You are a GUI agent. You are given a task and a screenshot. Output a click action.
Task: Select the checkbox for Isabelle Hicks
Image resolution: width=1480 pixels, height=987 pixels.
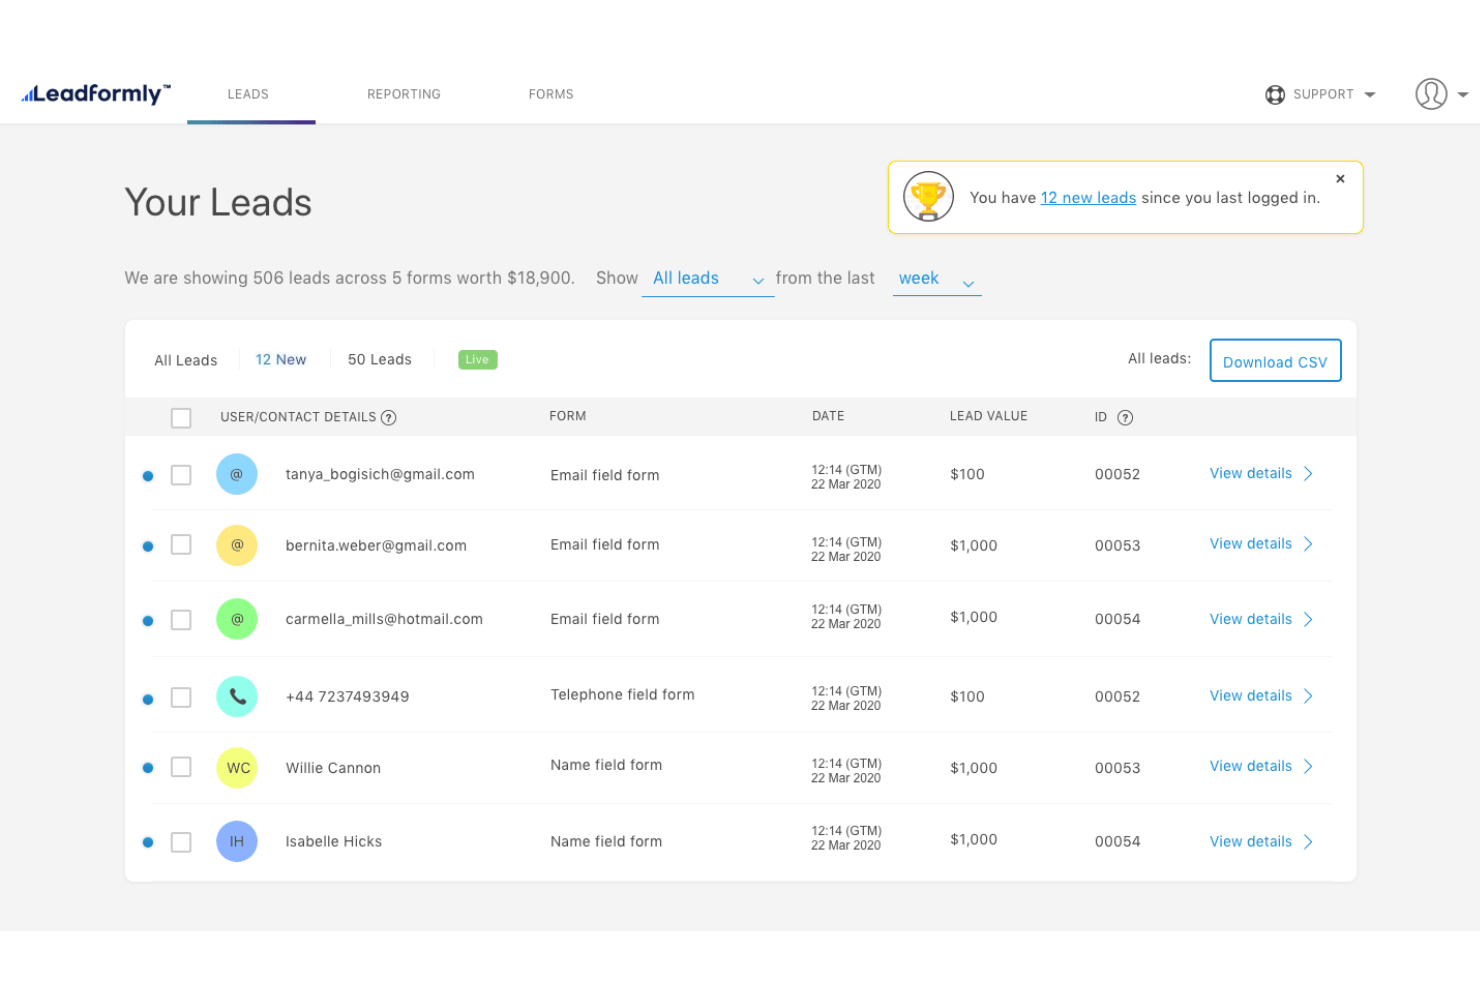coord(181,842)
